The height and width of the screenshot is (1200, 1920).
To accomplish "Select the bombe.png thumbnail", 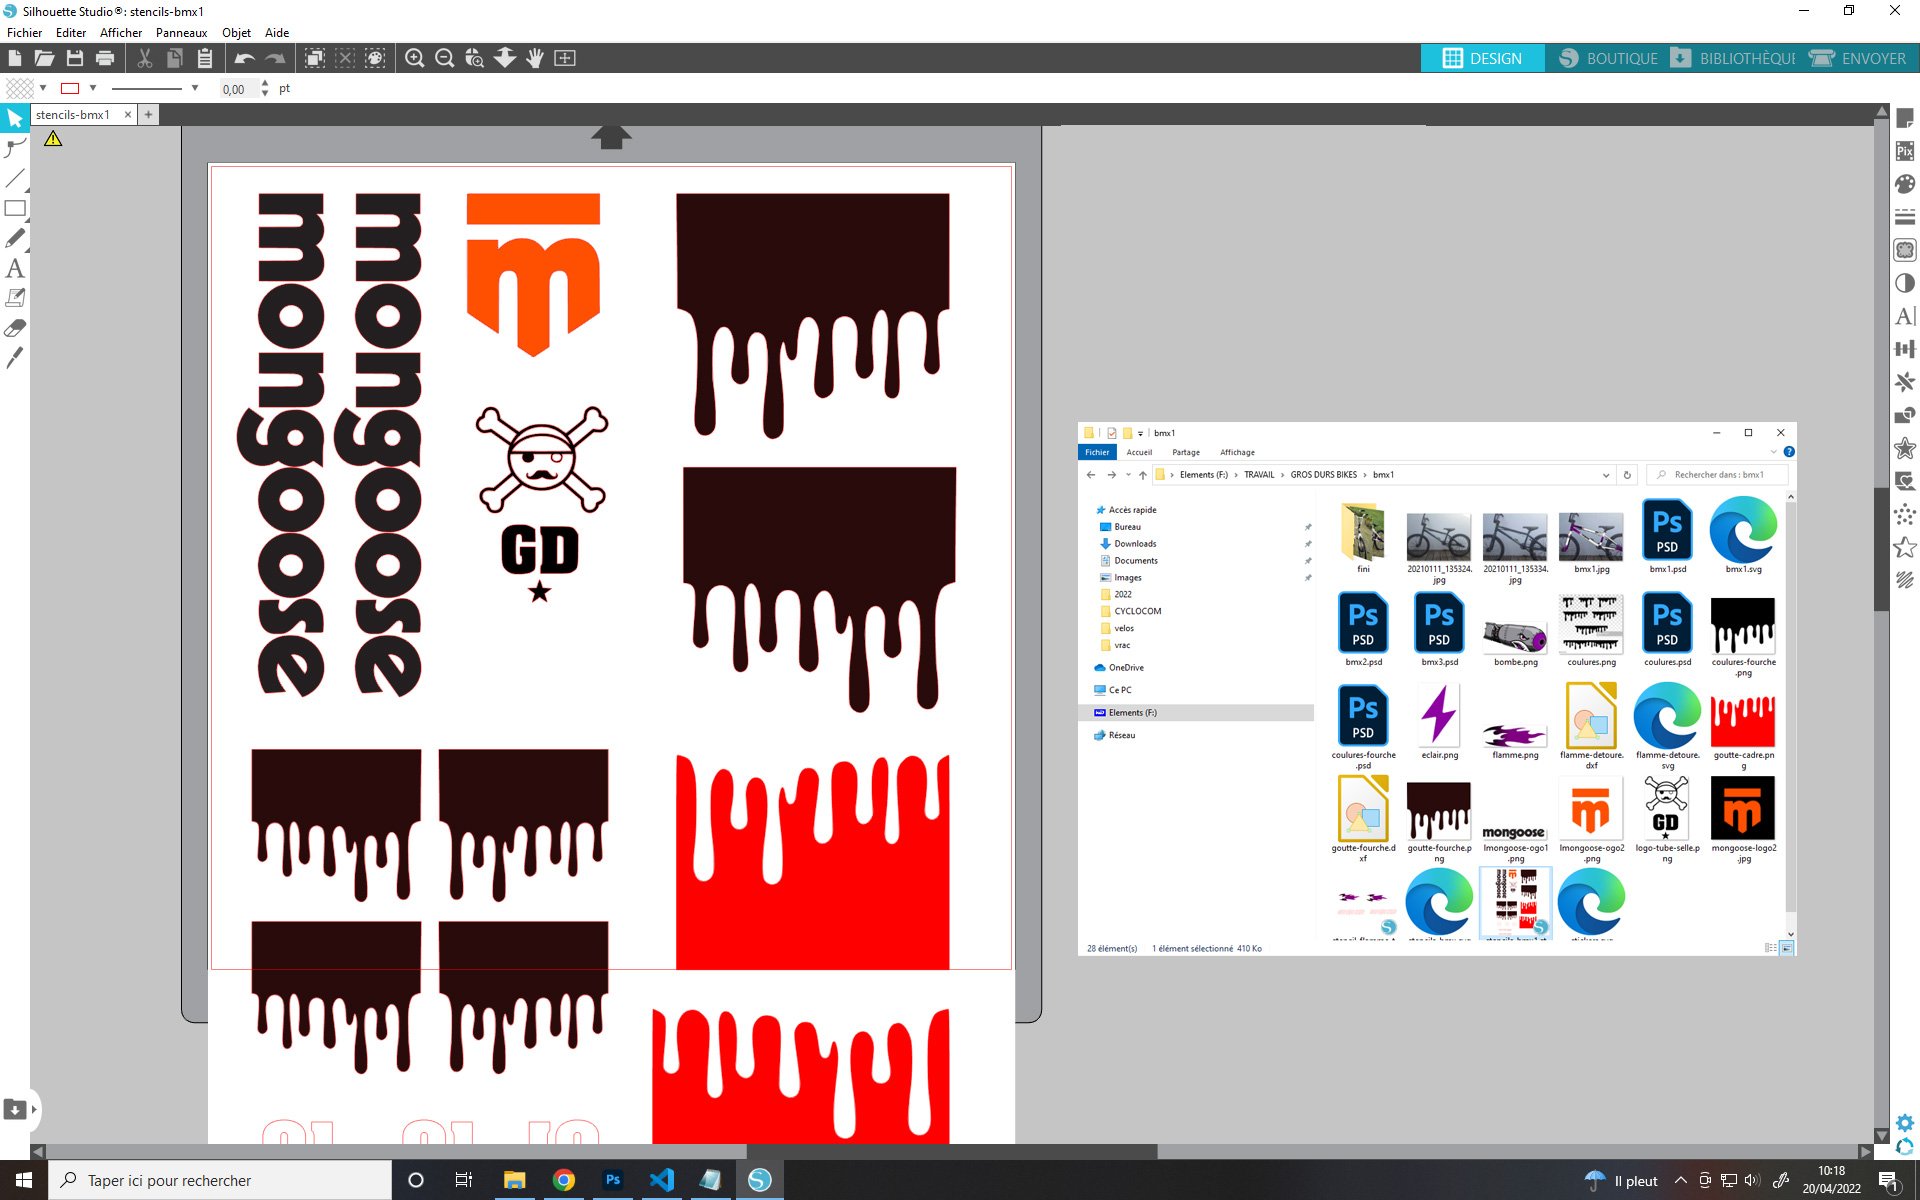I will pos(1516,635).
